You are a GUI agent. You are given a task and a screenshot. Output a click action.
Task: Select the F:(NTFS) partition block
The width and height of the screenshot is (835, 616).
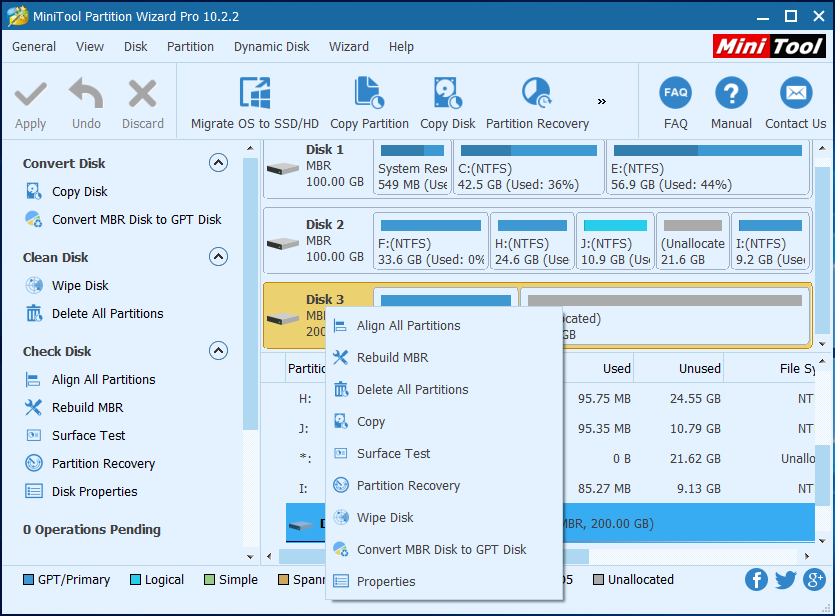point(431,241)
